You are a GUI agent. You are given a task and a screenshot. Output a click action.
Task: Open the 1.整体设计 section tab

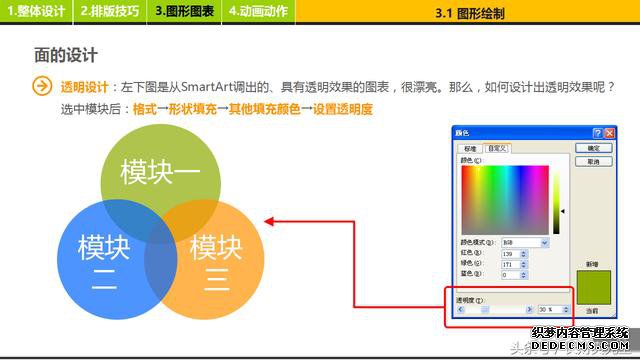[x=36, y=11]
